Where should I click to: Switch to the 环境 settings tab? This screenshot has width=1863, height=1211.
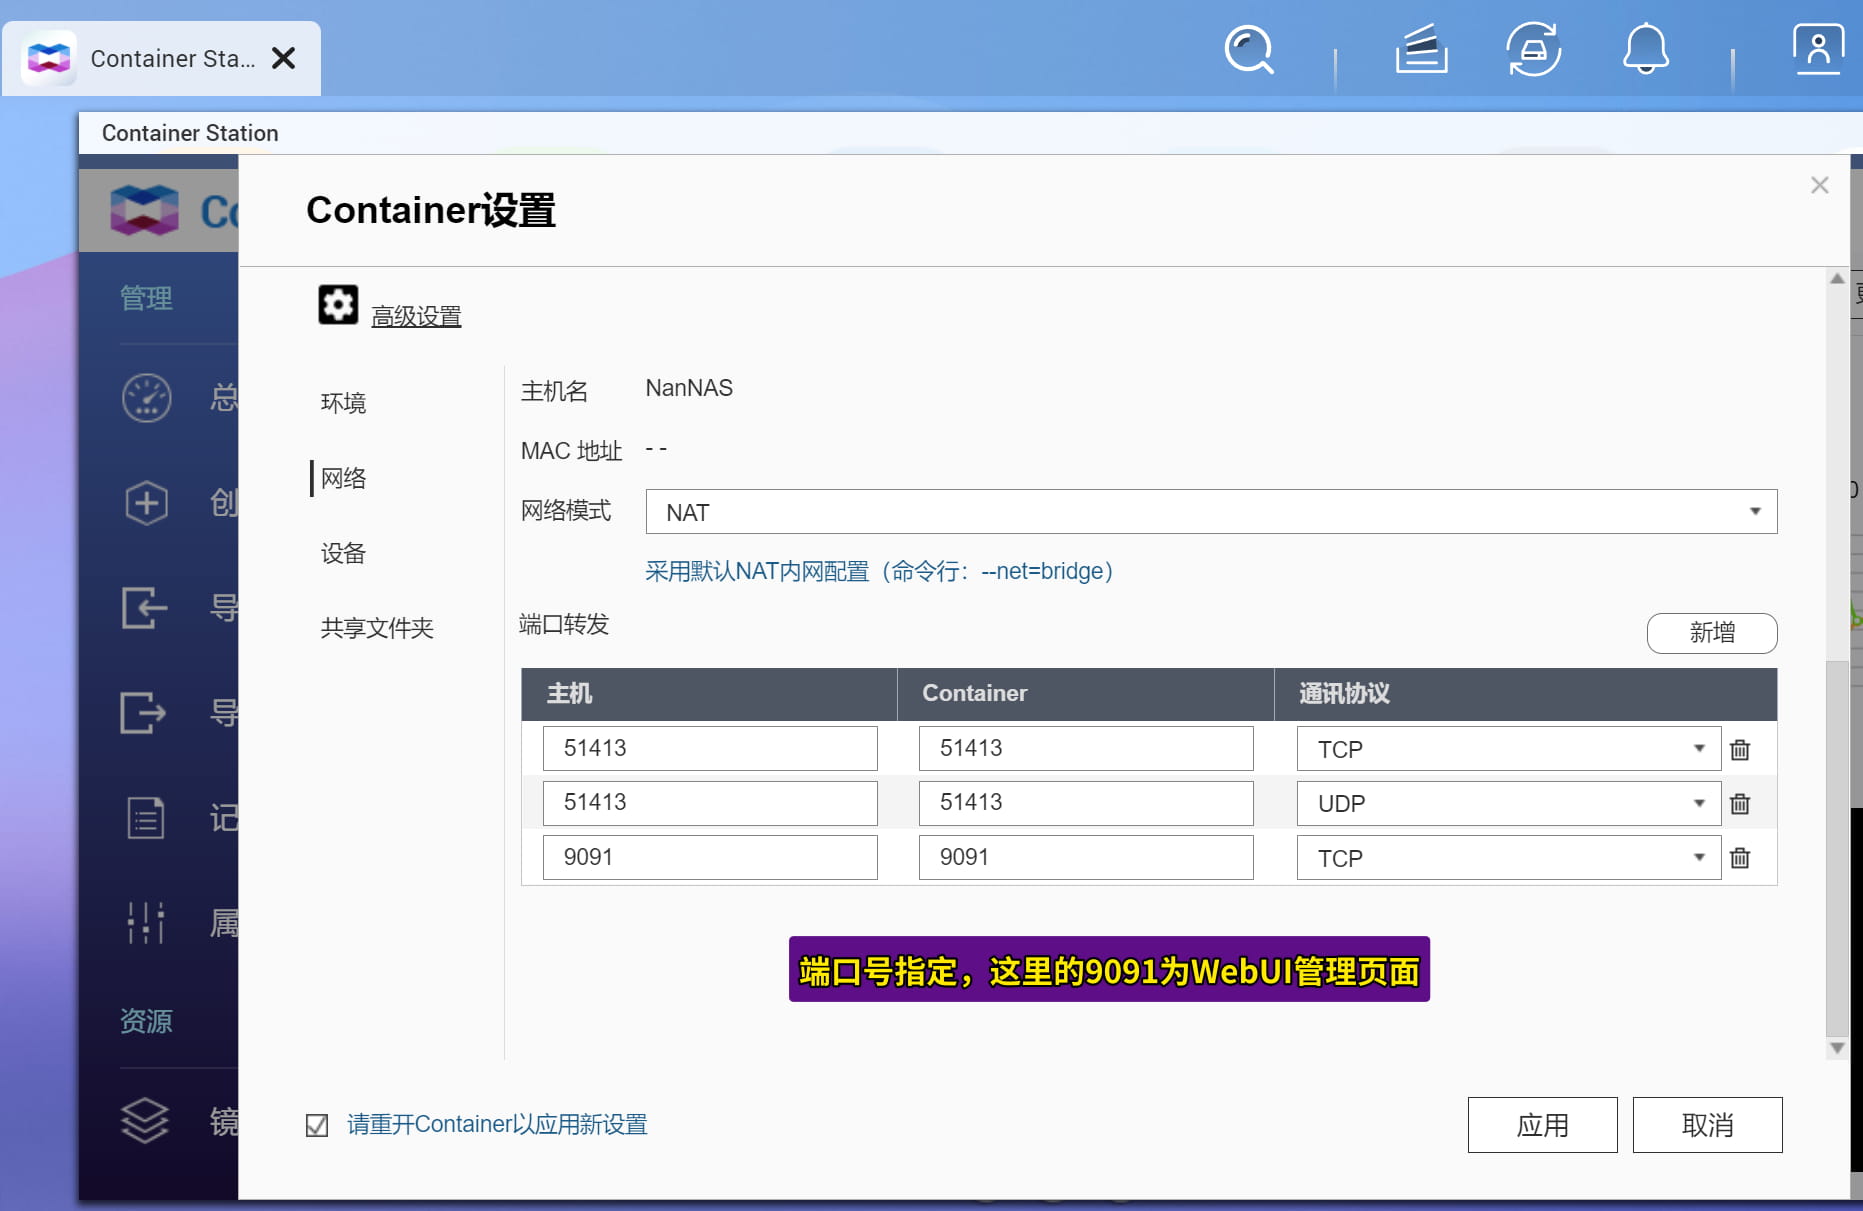(x=343, y=402)
